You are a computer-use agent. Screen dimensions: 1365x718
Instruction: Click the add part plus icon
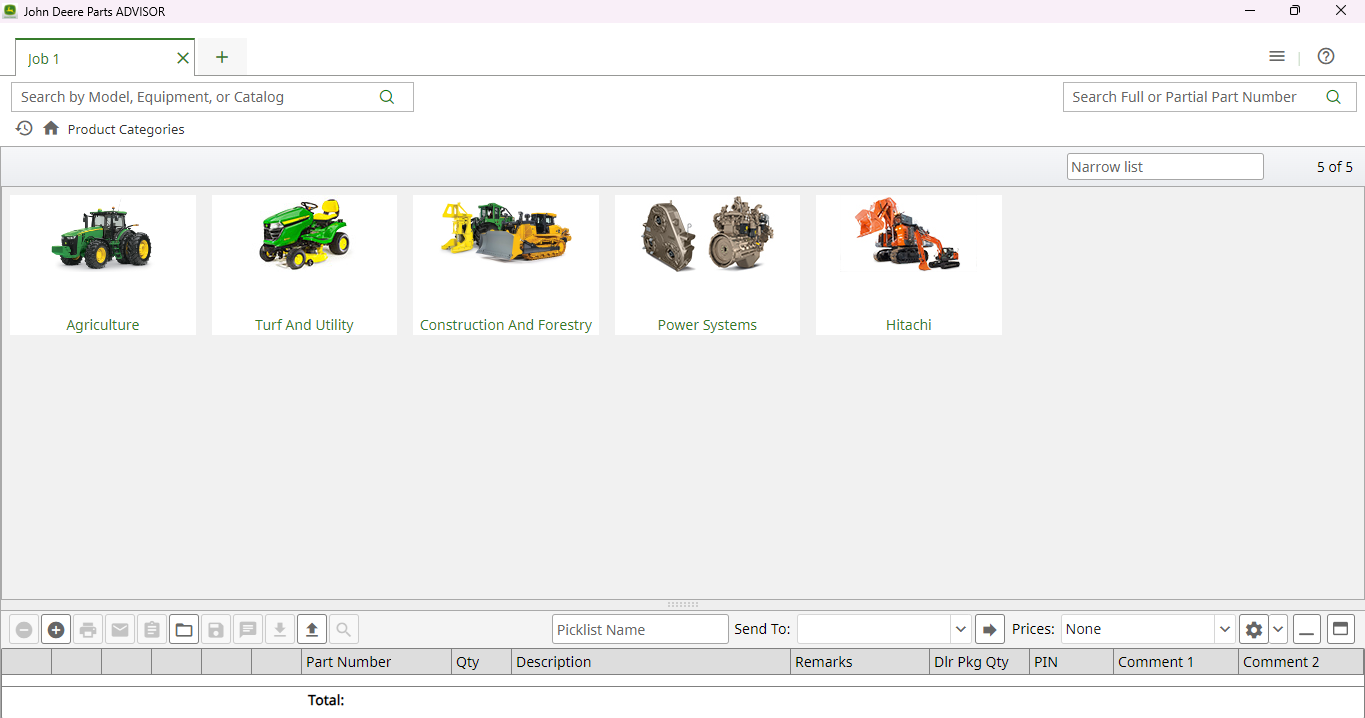pos(56,630)
